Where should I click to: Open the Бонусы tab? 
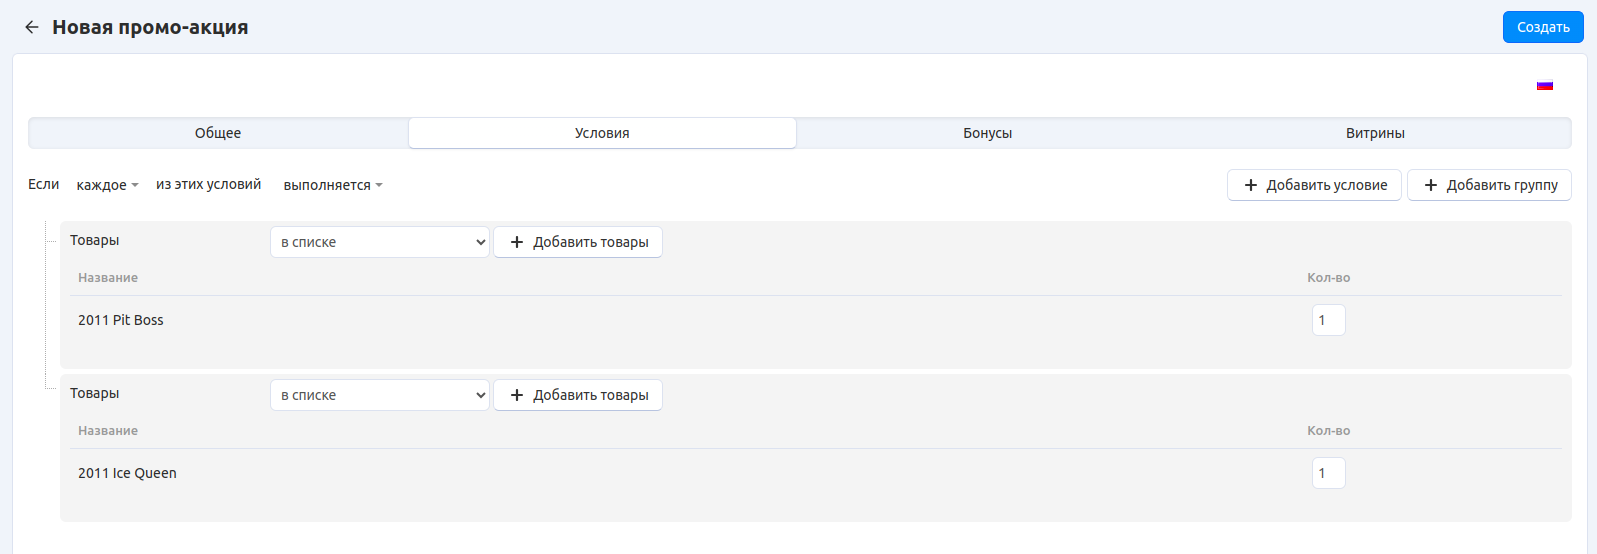point(987,133)
